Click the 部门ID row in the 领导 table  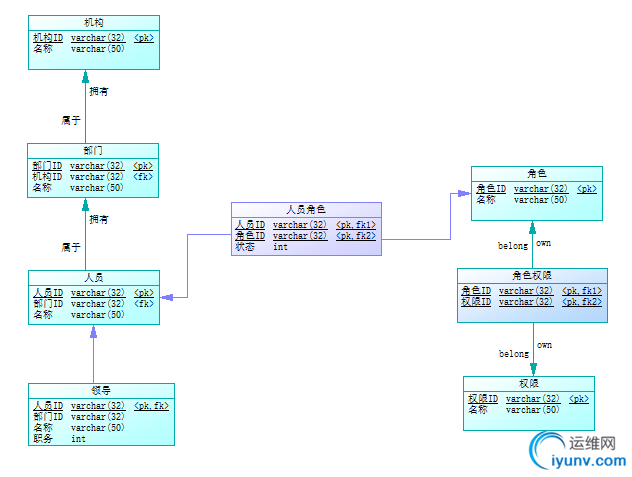79,417
